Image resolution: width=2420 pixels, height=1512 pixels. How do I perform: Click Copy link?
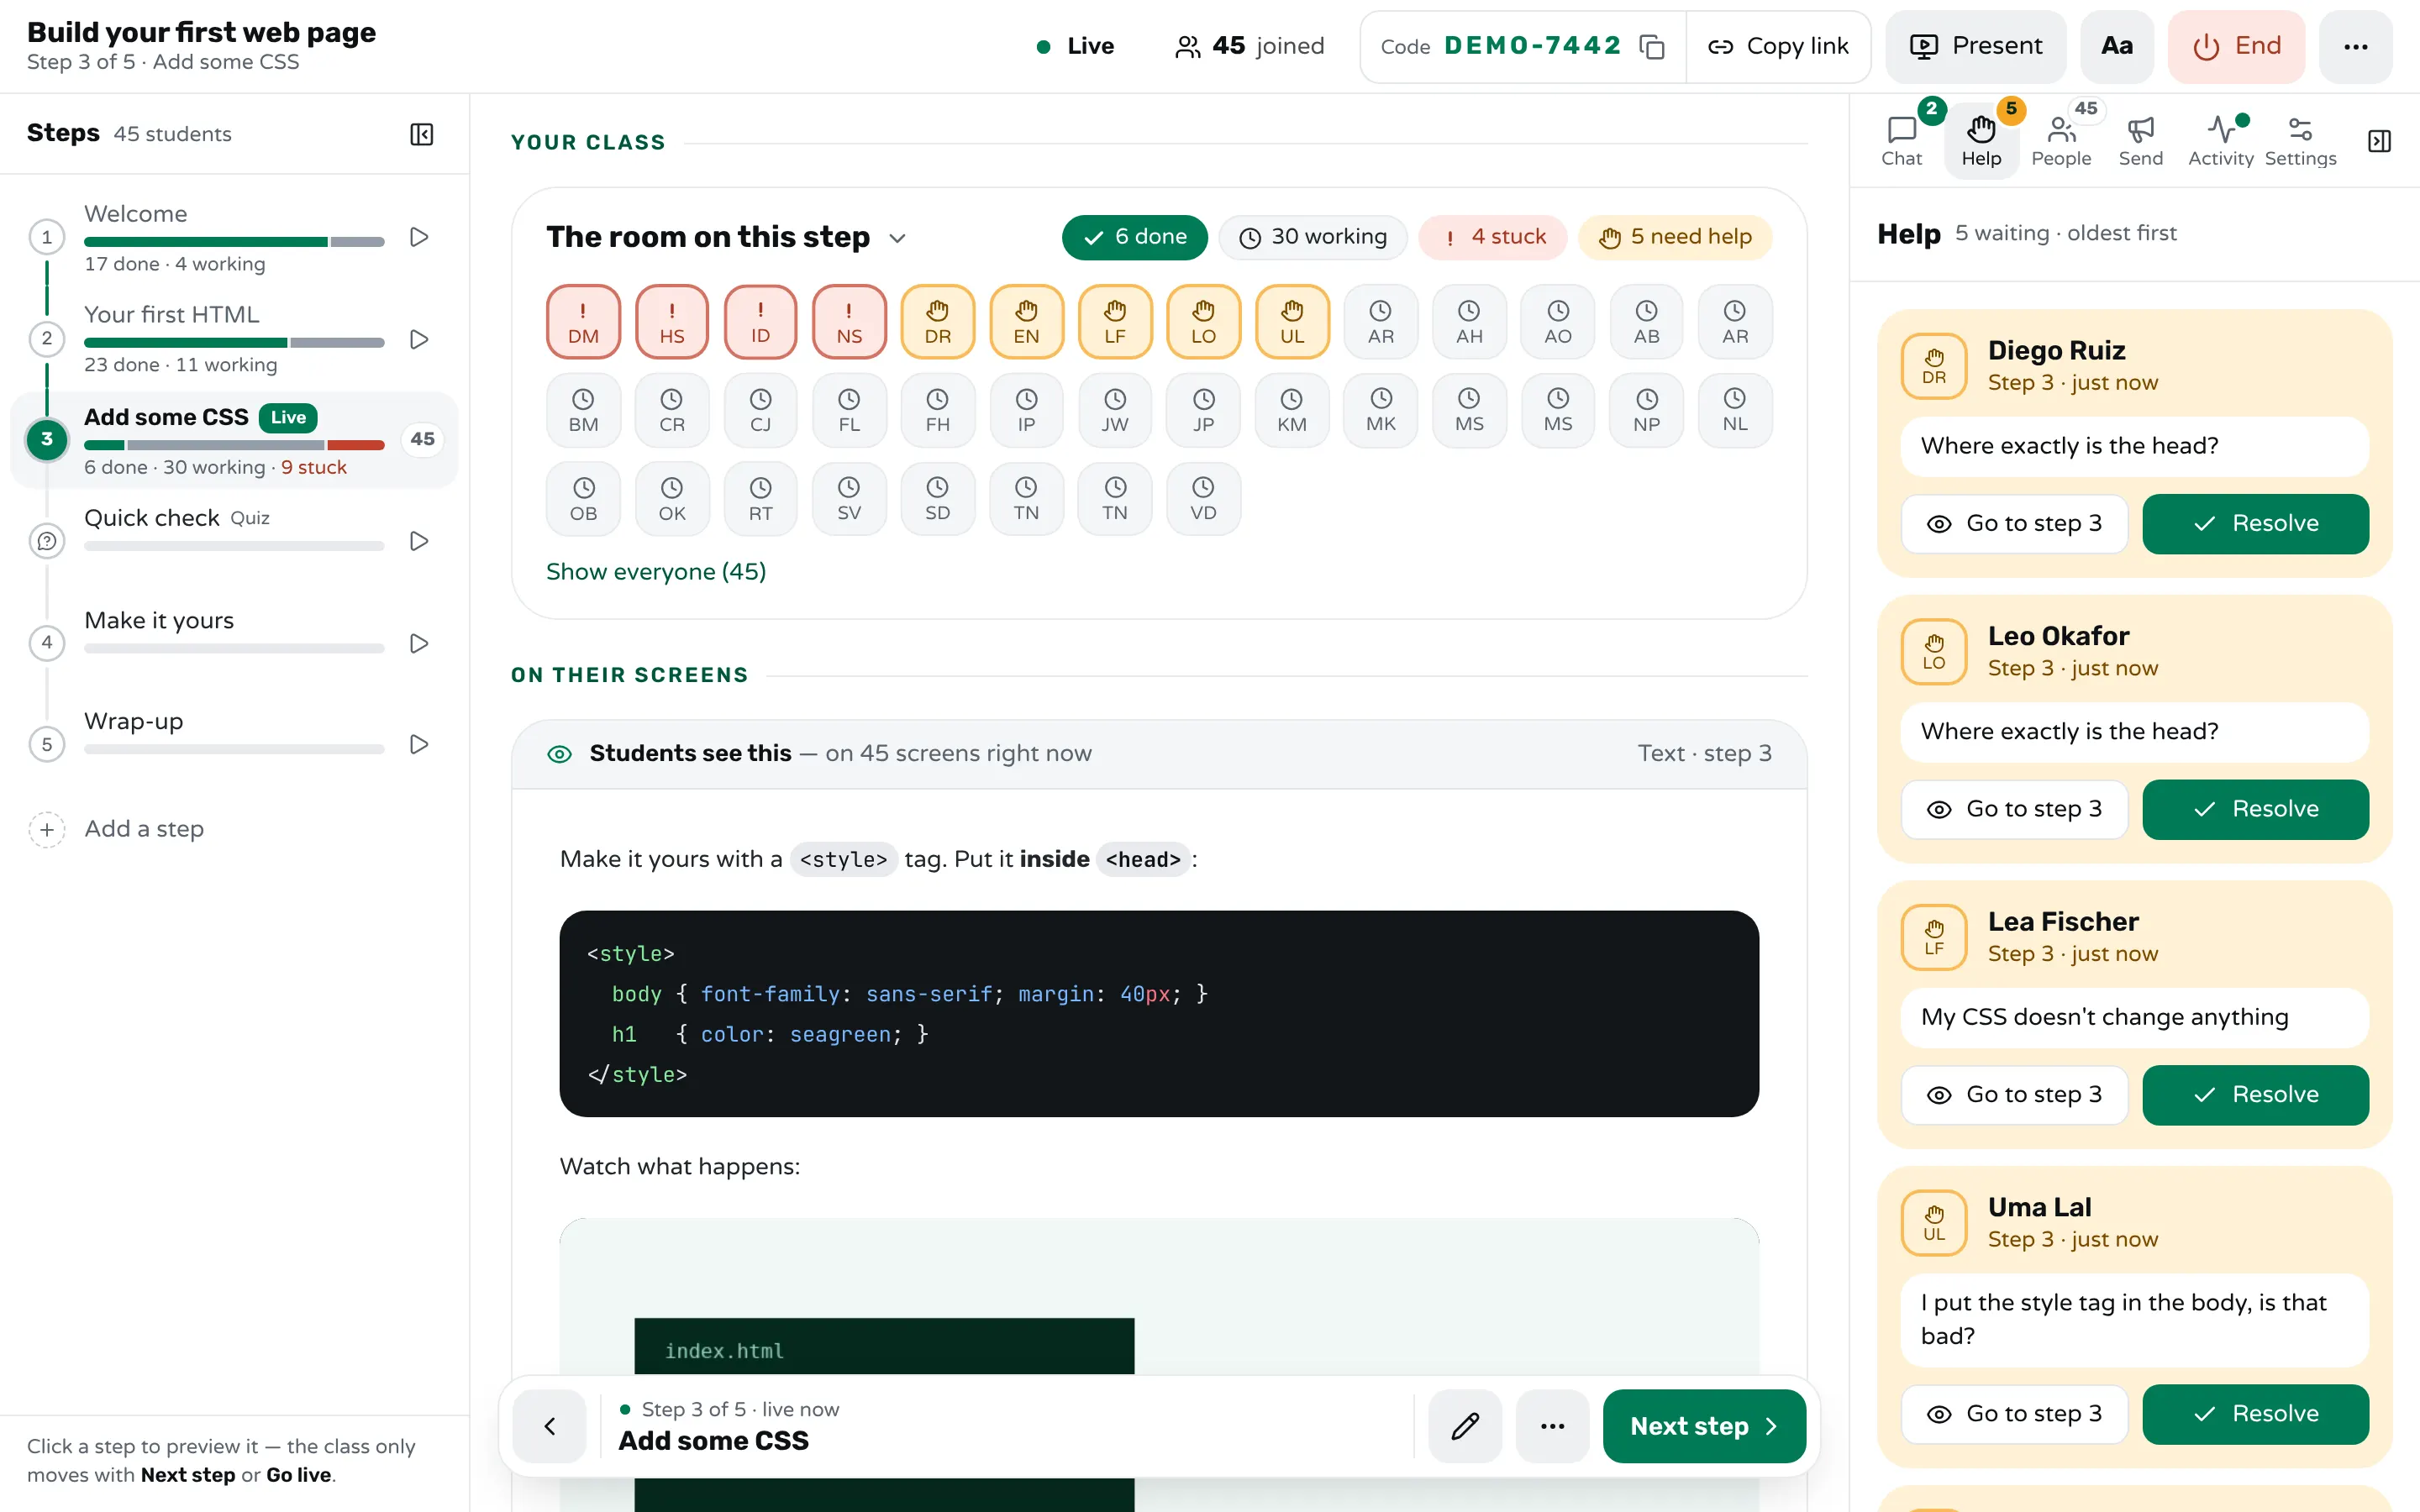1778,47
